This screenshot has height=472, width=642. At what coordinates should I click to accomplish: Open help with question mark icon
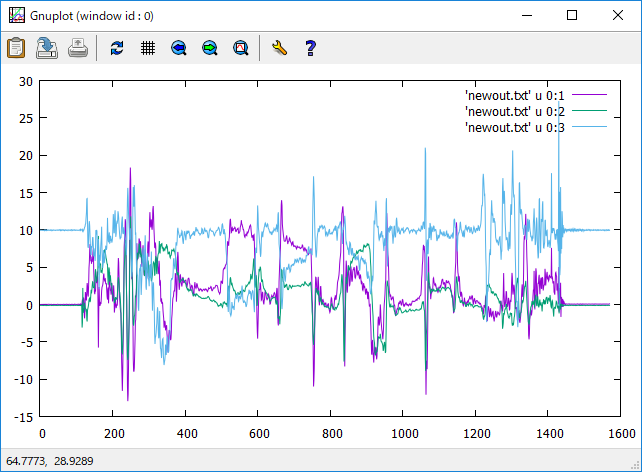pyautogui.click(x=310, y=47)
